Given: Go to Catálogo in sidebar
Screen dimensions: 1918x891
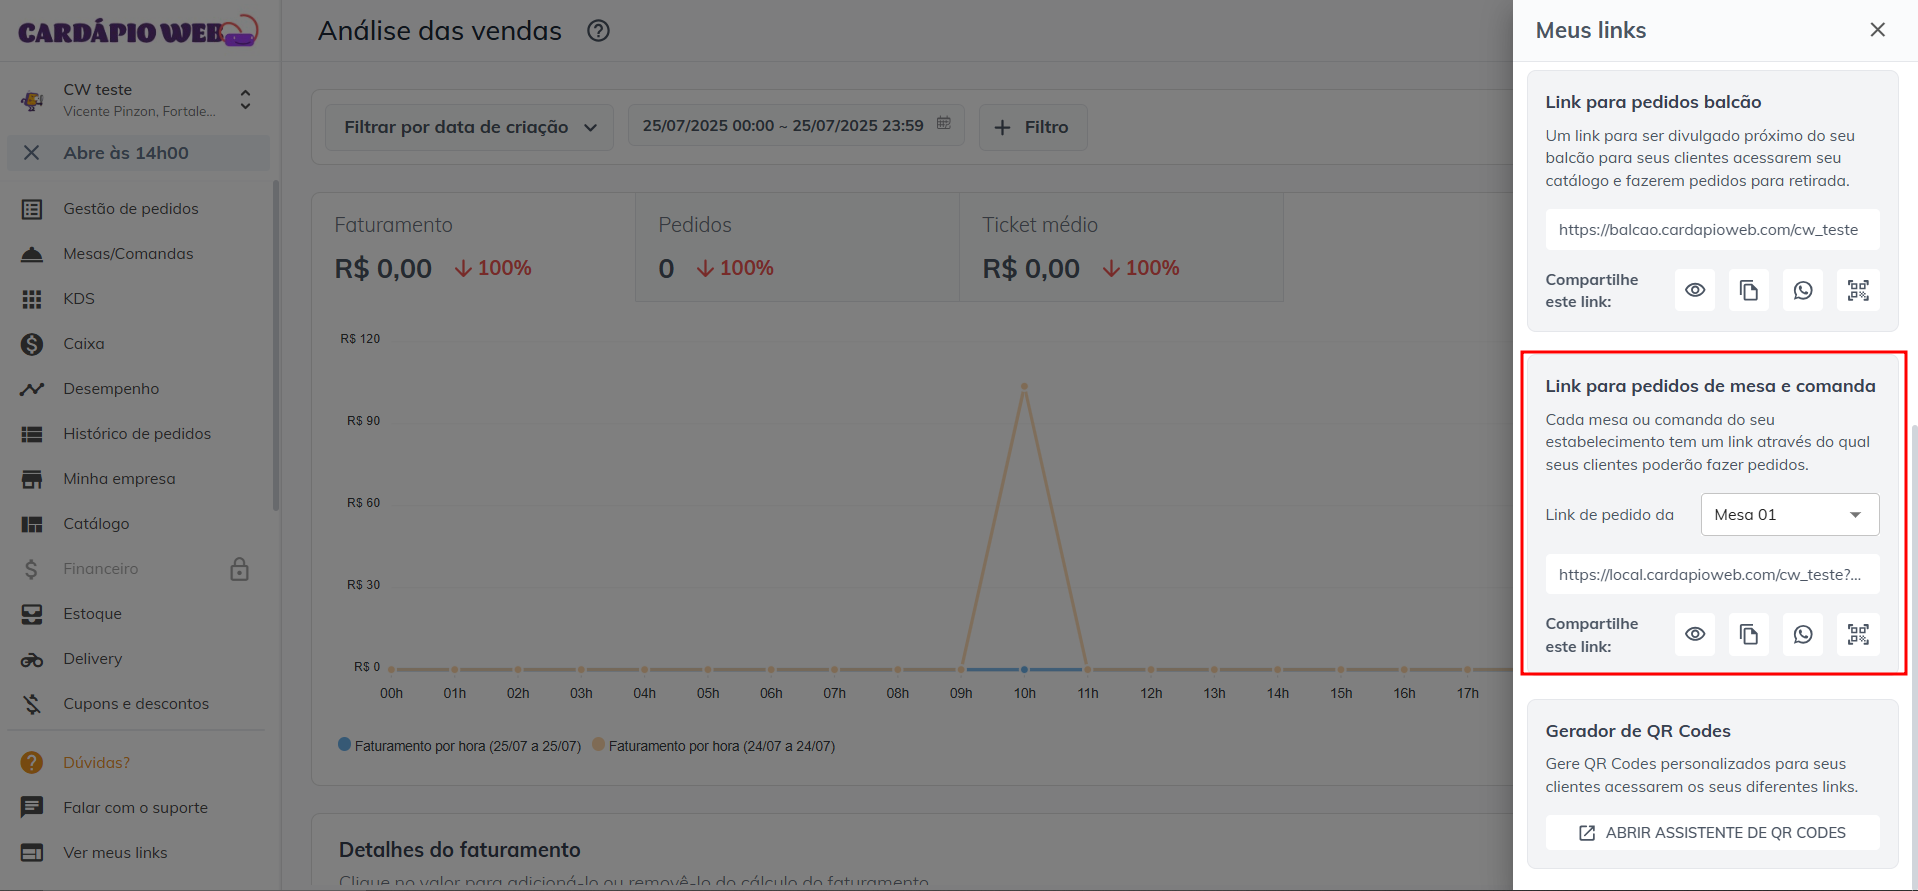Looking at the screenshot, I should click(96, 524).
